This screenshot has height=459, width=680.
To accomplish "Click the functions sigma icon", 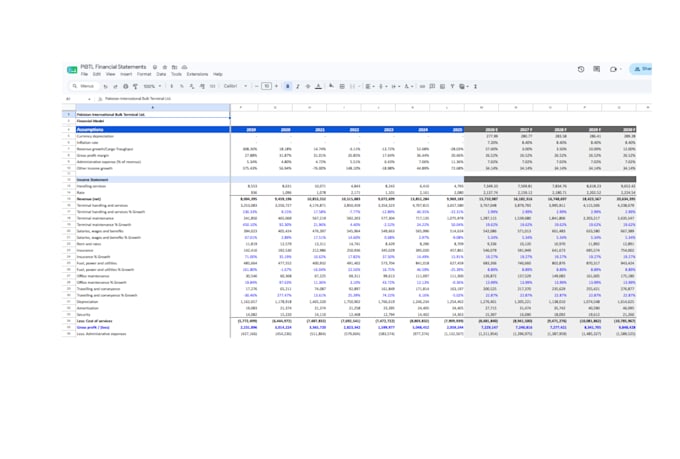I will 475,86.
